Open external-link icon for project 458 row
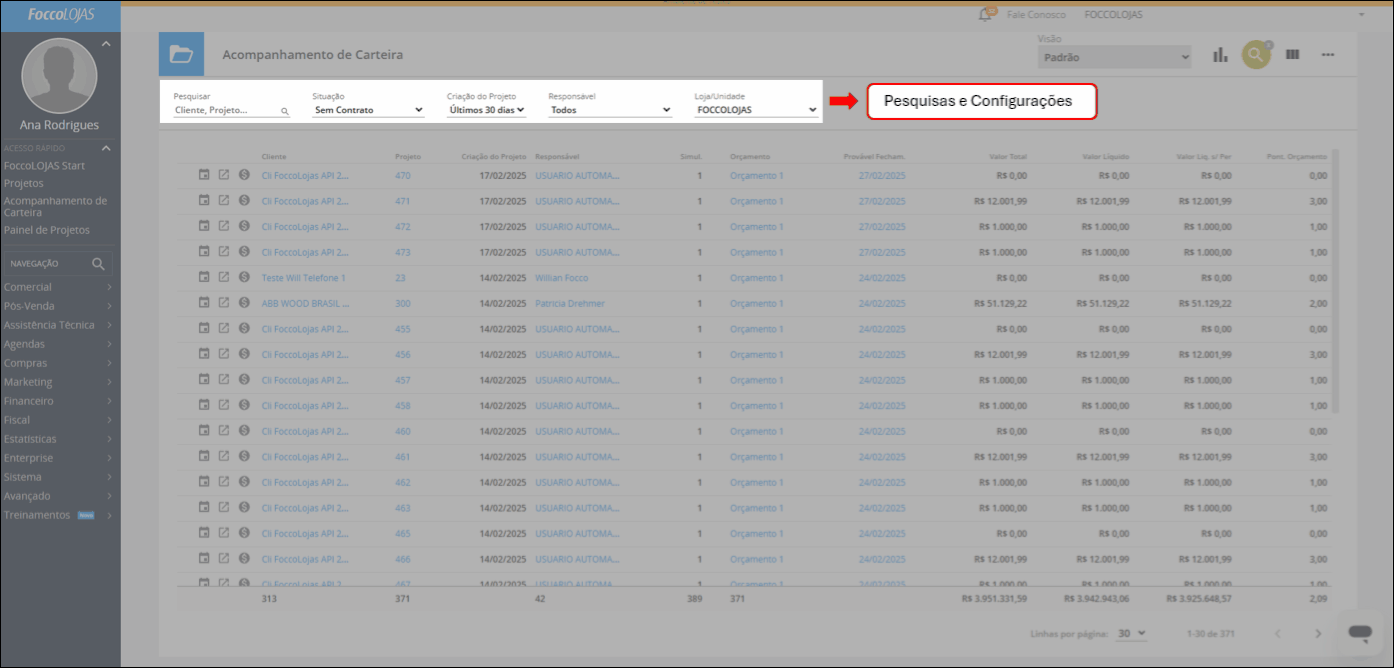 click(224, 405)
